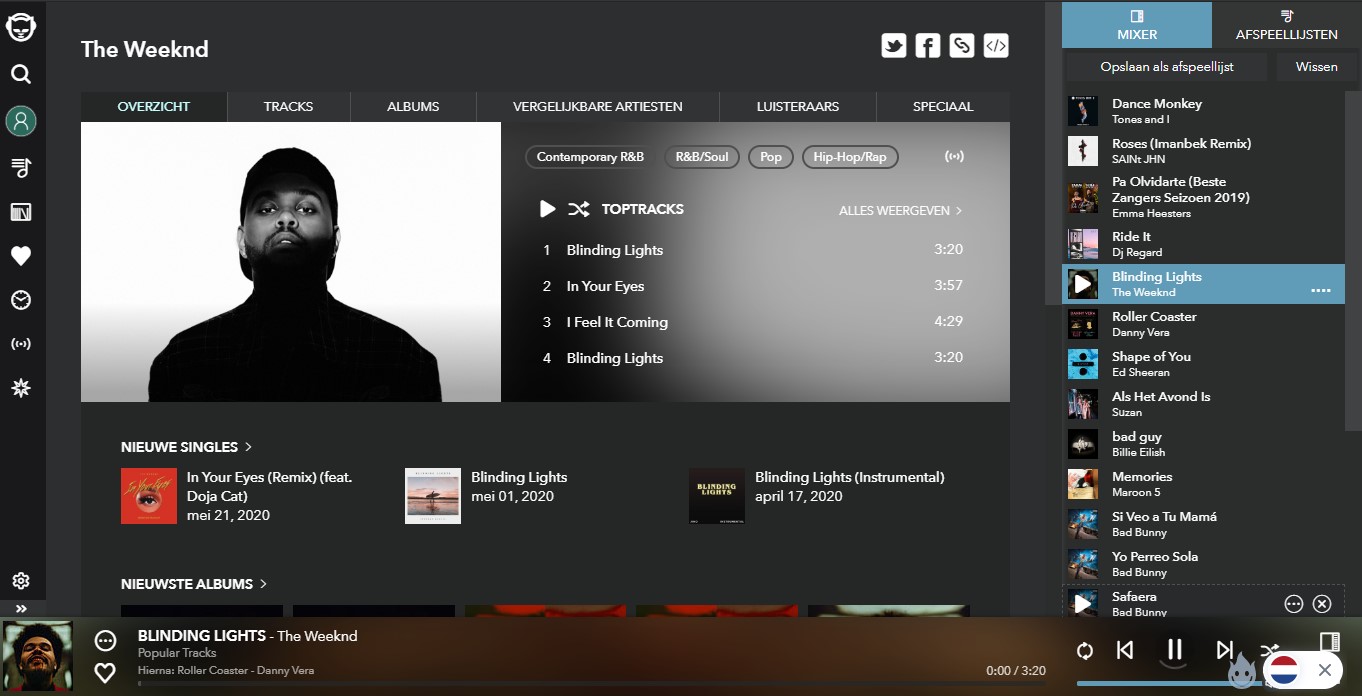
Task: Switch to the Tracks tab
Action: [289, 106]
